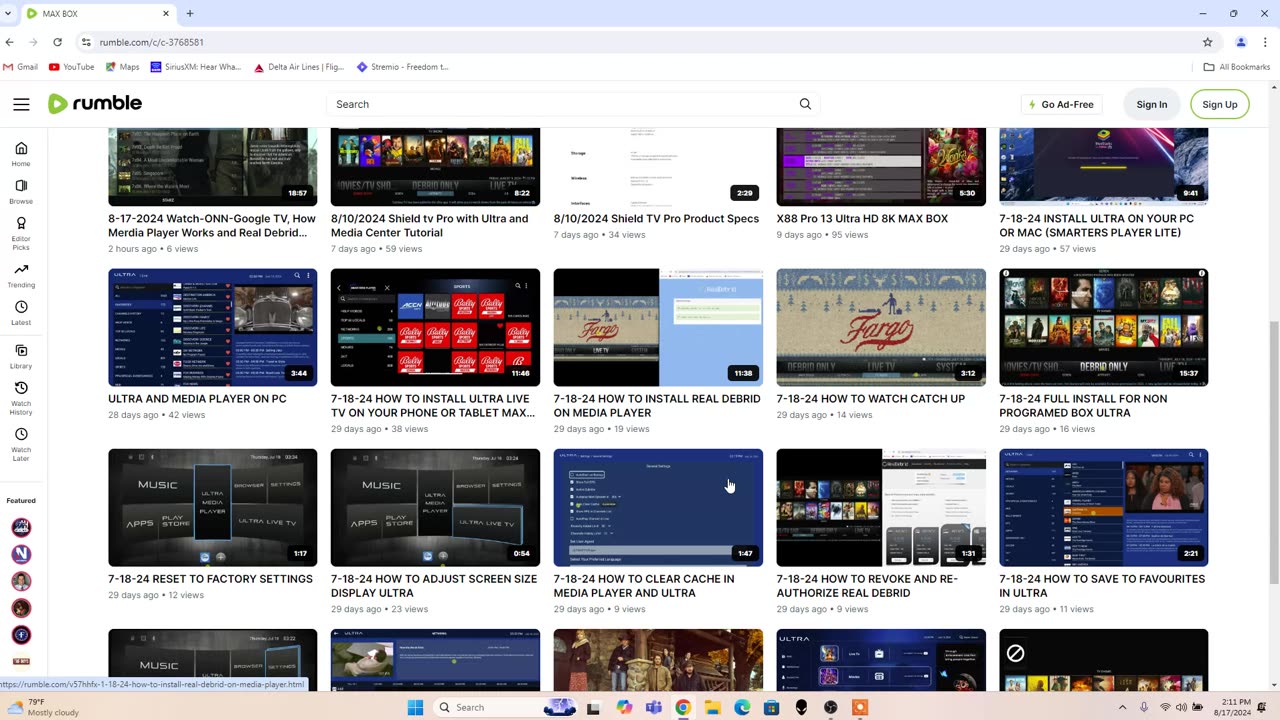Open Microsoft Edge from the taskbar

(x=742, y=707)
